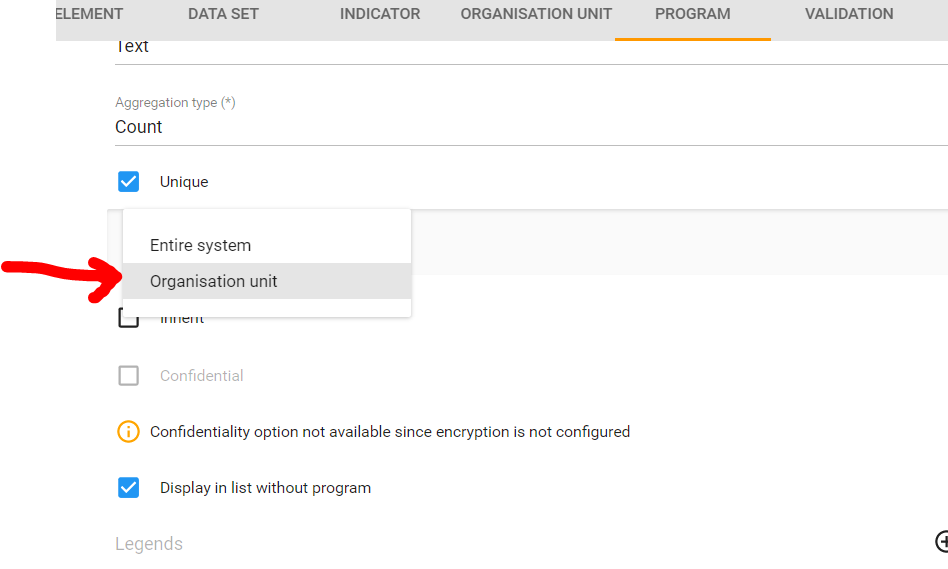This screenshot has width=948, height=569.
Task: Click the encryption not configured message text
Action: [390, 432]
